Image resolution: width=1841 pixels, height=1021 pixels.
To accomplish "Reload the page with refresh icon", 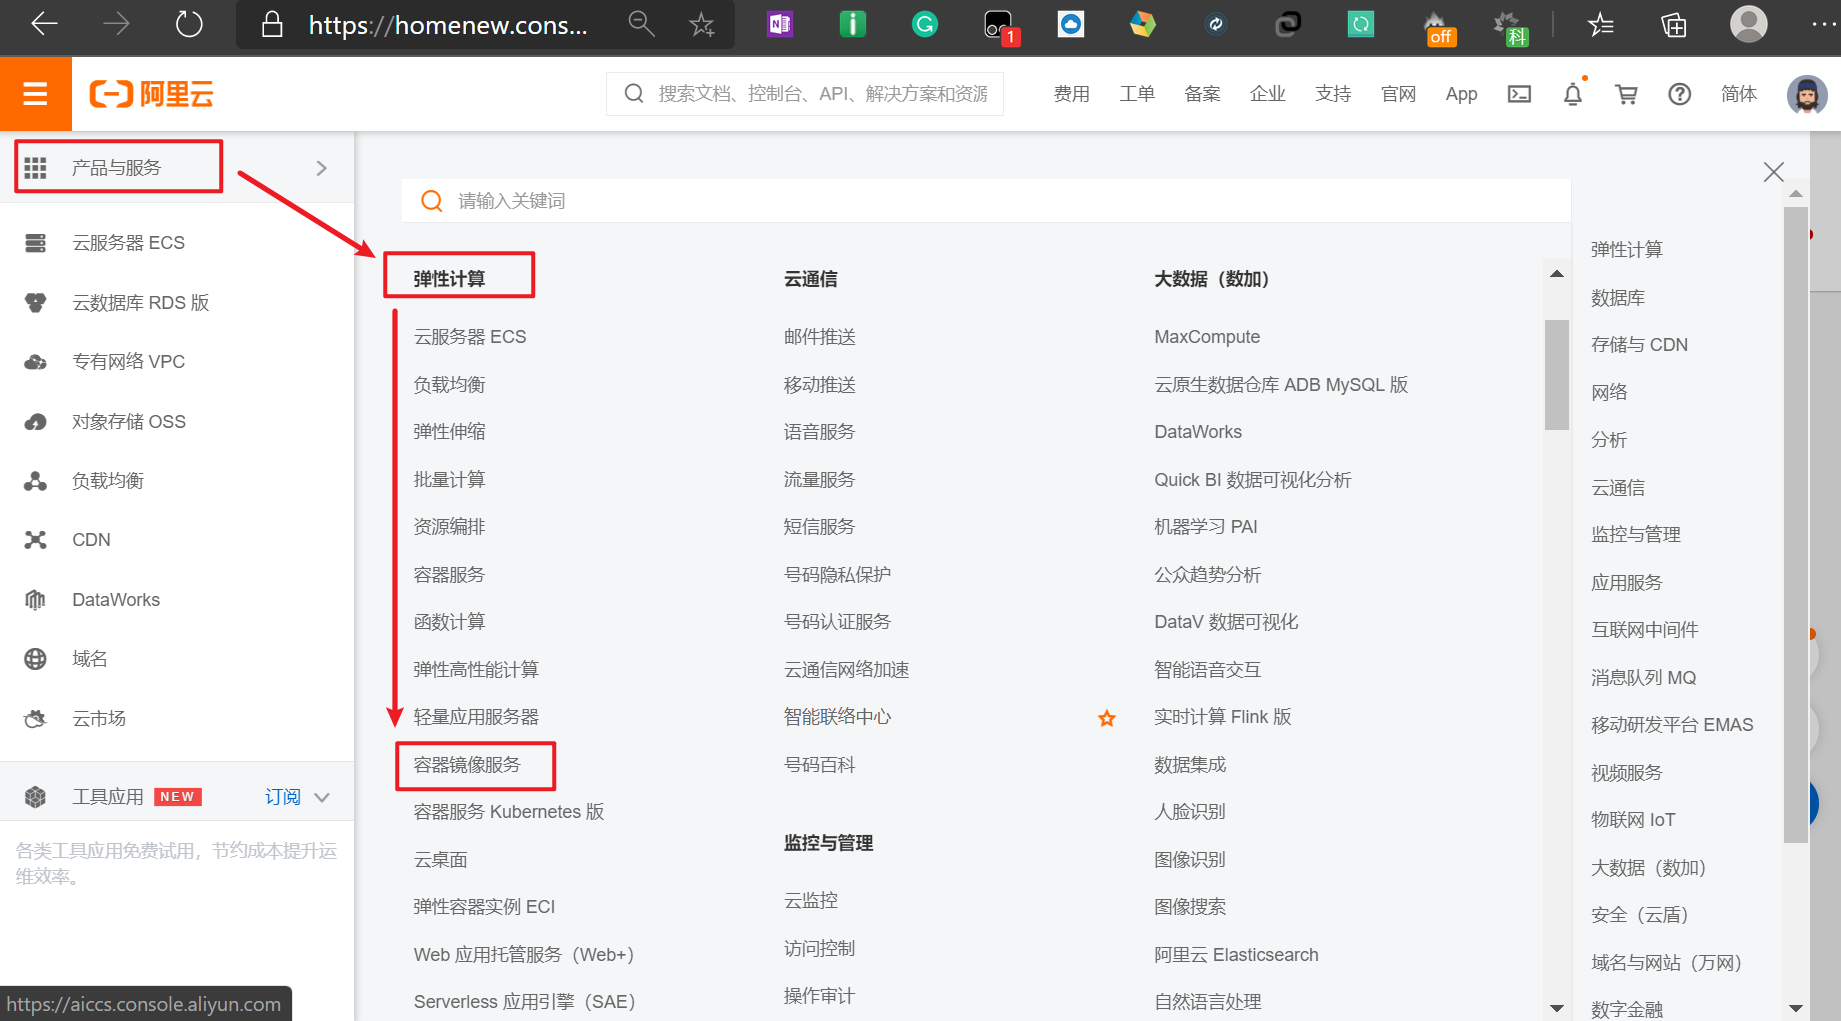I will click(189, 24).
